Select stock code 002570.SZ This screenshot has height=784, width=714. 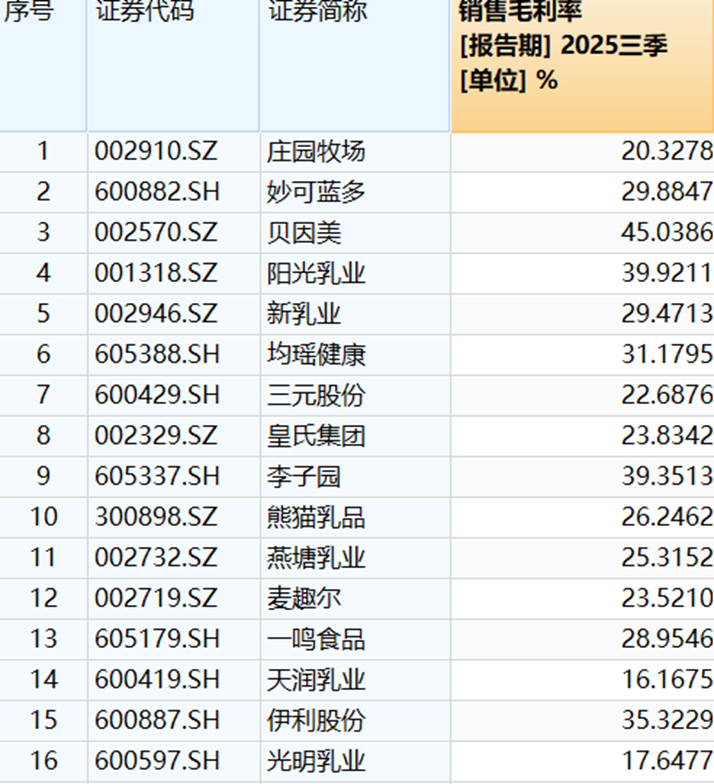pyautogui.click(x=156, y=232)
